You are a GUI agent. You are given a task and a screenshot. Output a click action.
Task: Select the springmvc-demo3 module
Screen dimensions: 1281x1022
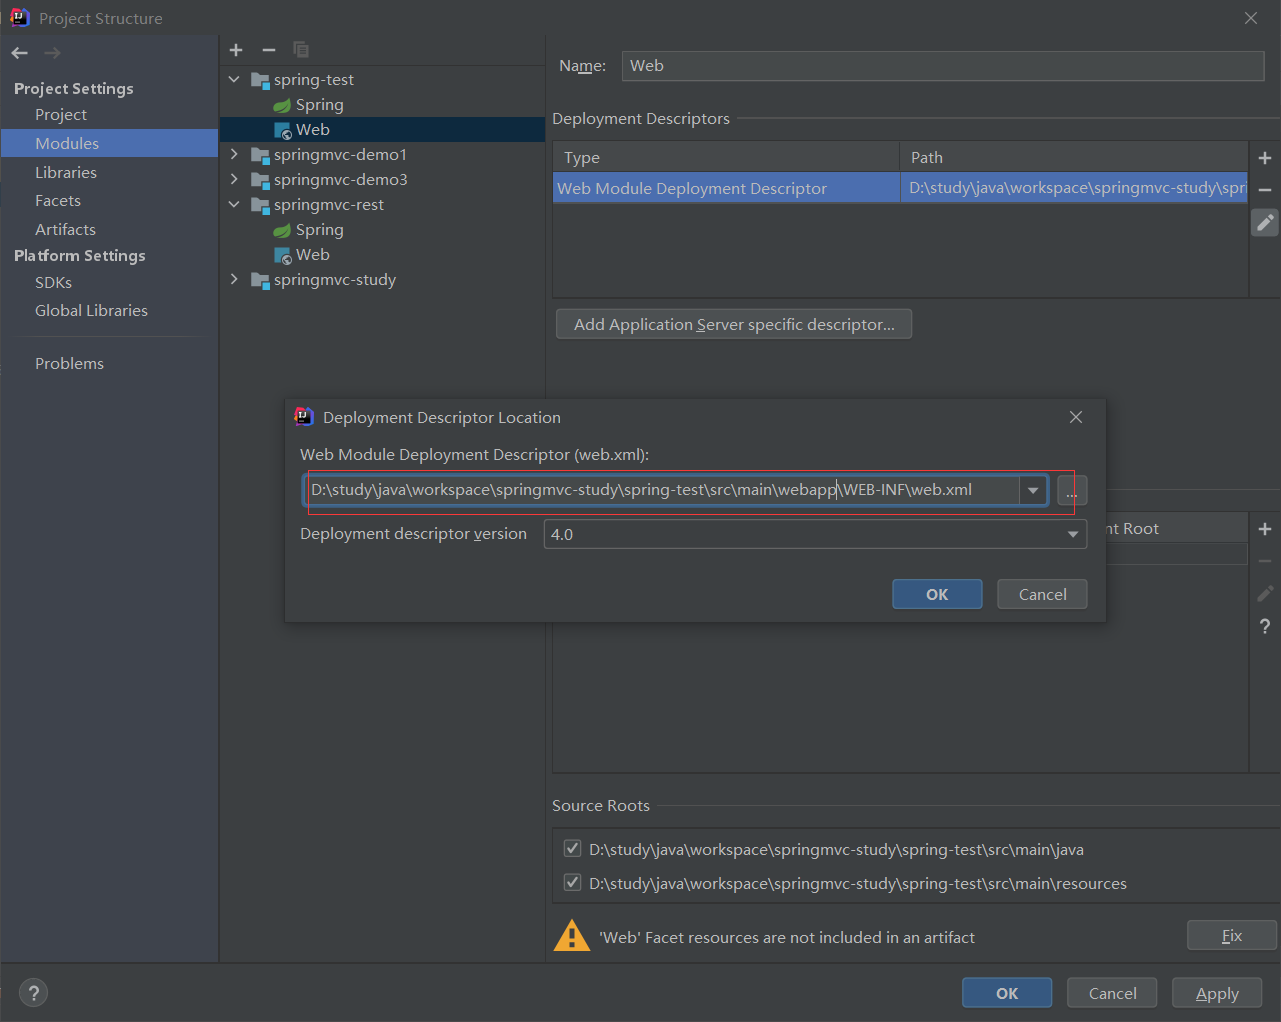tap(340, 180)
